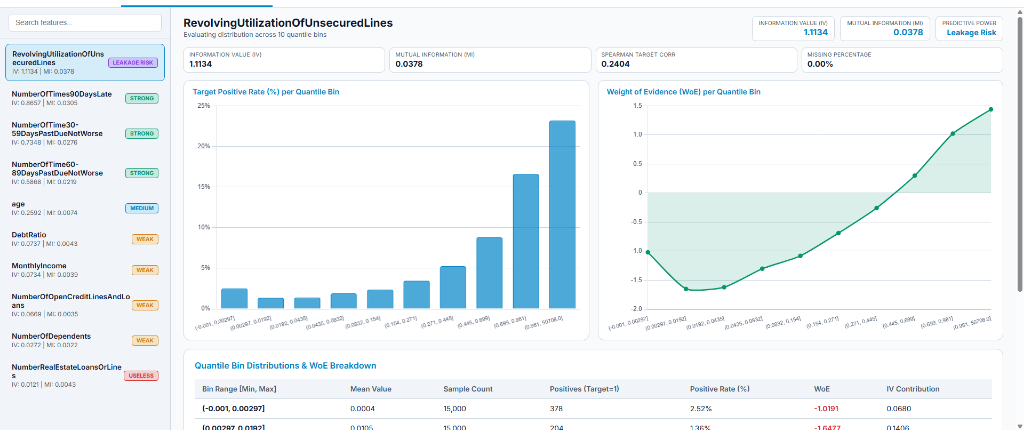The height and width of the screenshot is (430, 1024).
Task: Click the MEDIUM badge beside age
Action: coord(142,208)
